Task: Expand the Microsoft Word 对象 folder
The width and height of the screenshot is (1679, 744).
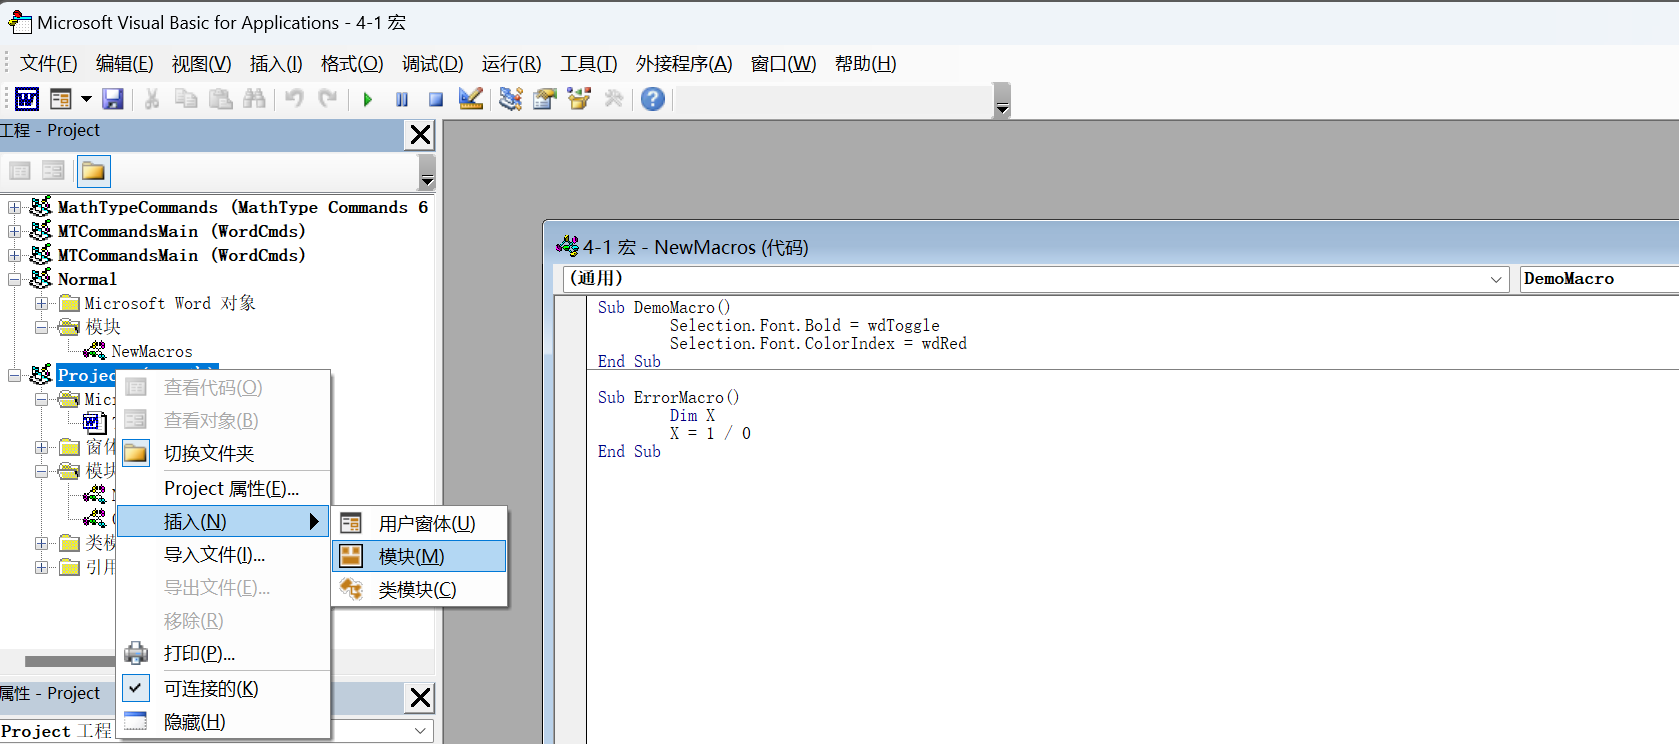Action: click(x=41, y=304)
